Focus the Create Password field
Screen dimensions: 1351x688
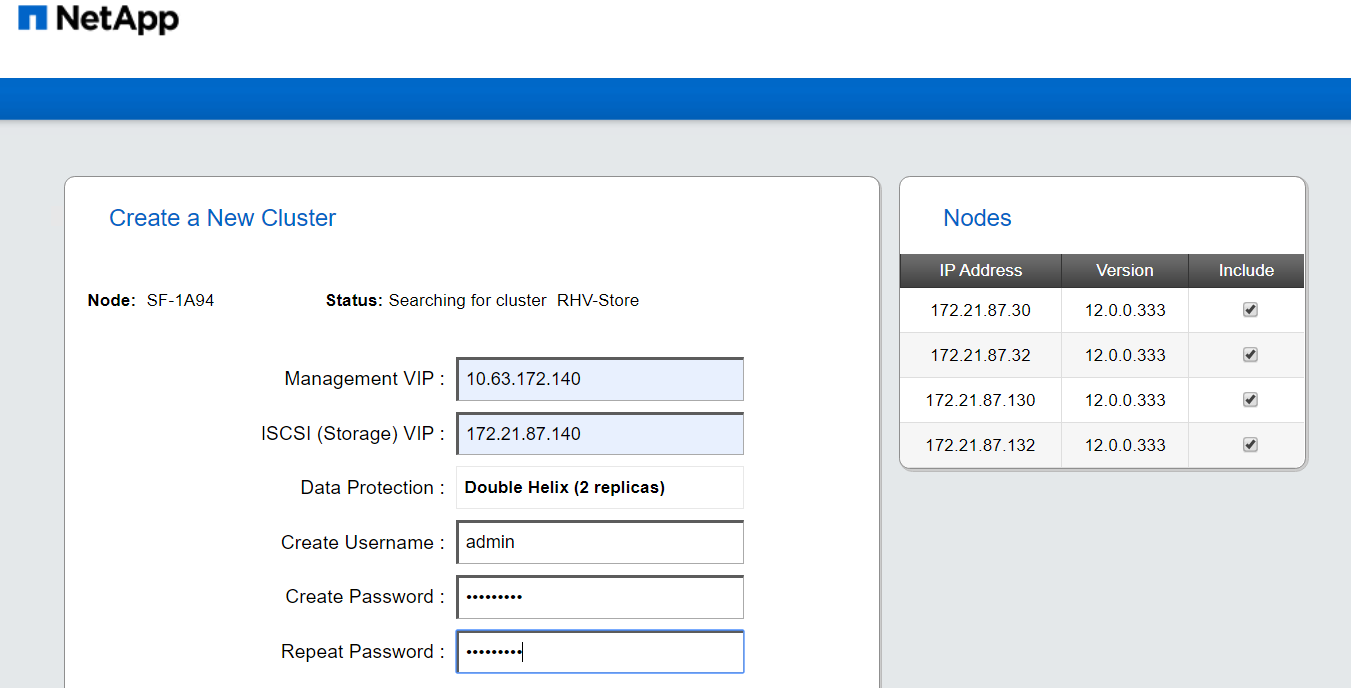click(600, 597)
